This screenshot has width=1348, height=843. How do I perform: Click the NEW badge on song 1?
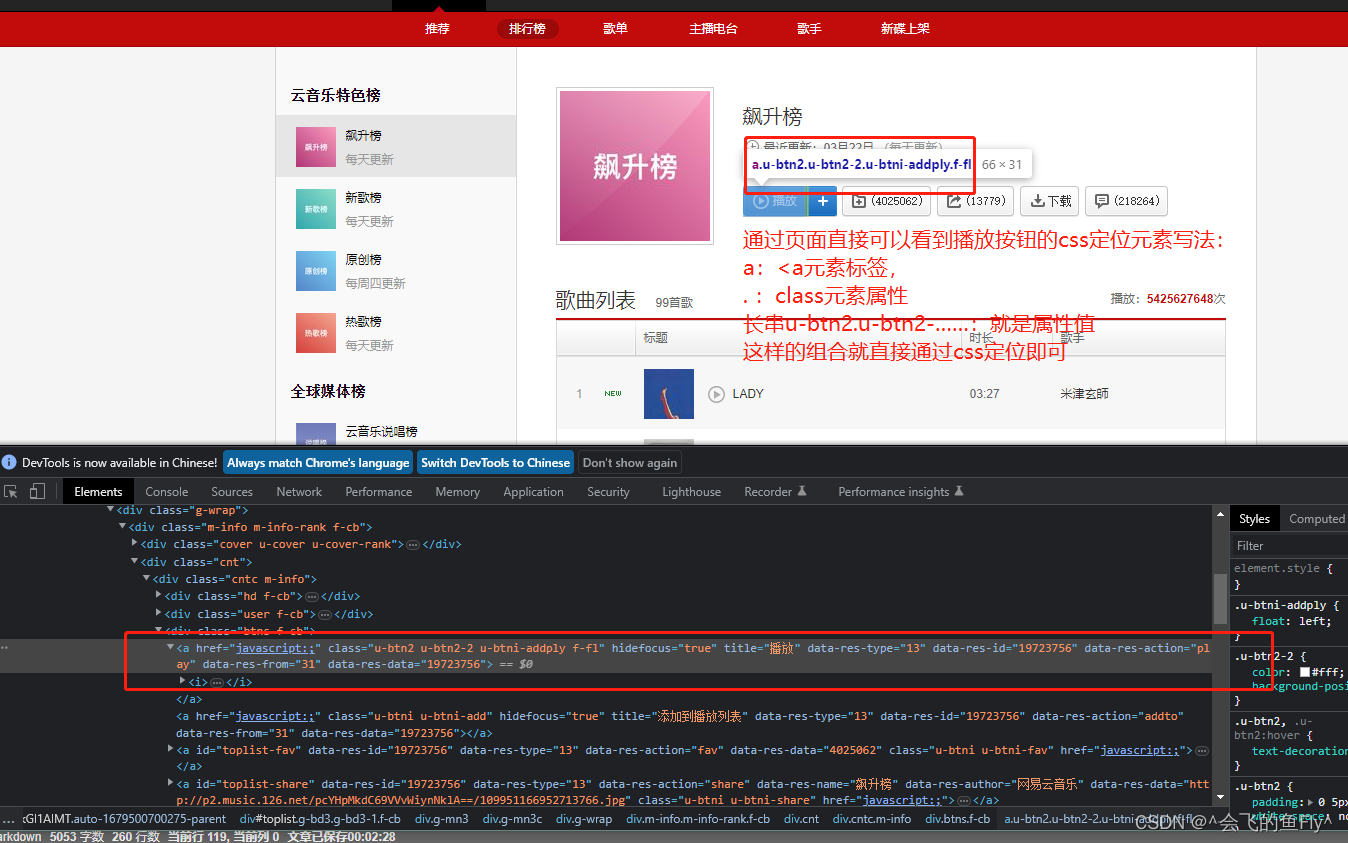pyautogui.click(x=613, y=394)
